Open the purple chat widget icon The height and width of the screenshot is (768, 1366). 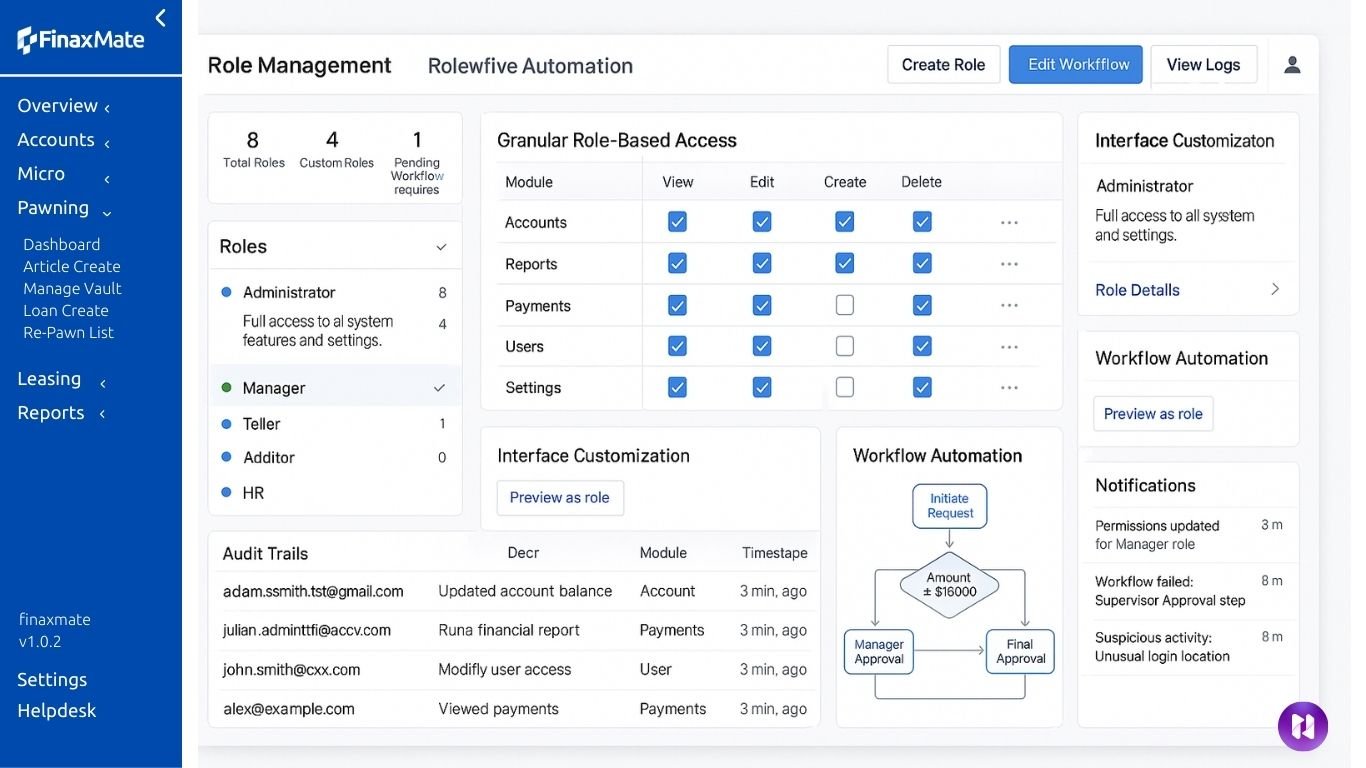coord(1303,726)
